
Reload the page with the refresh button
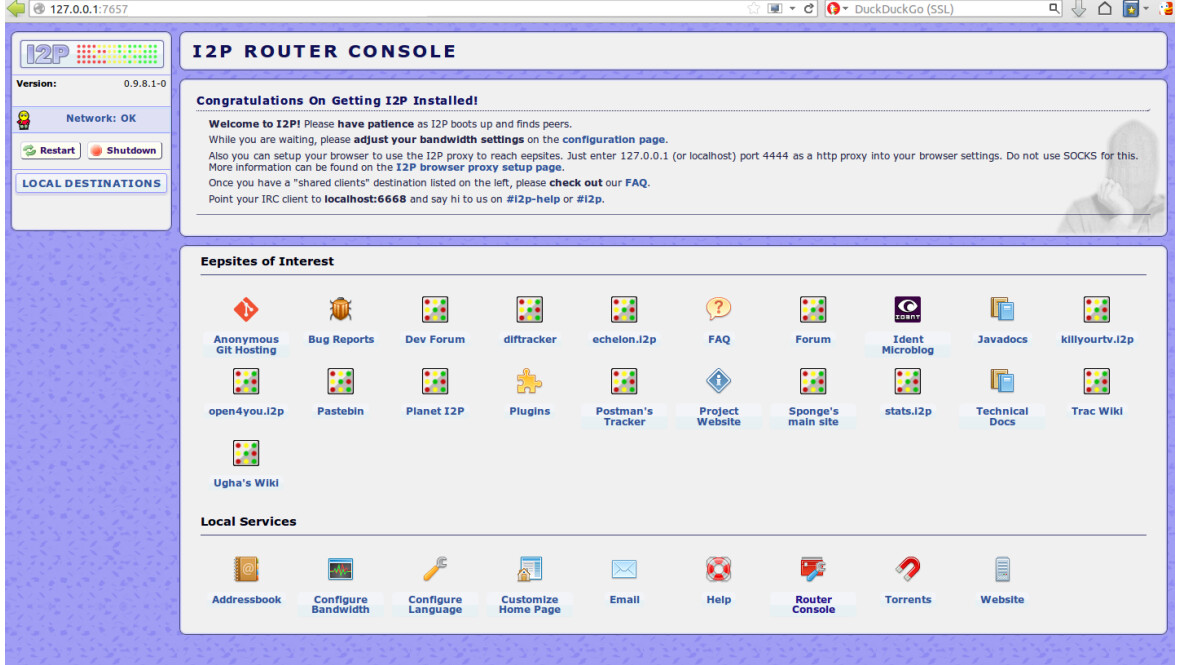click(810, 9)
